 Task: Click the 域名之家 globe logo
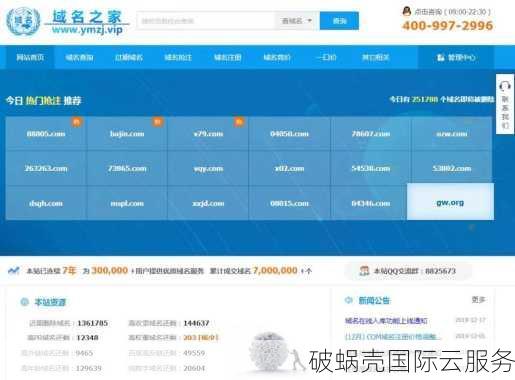click(23, 21)
